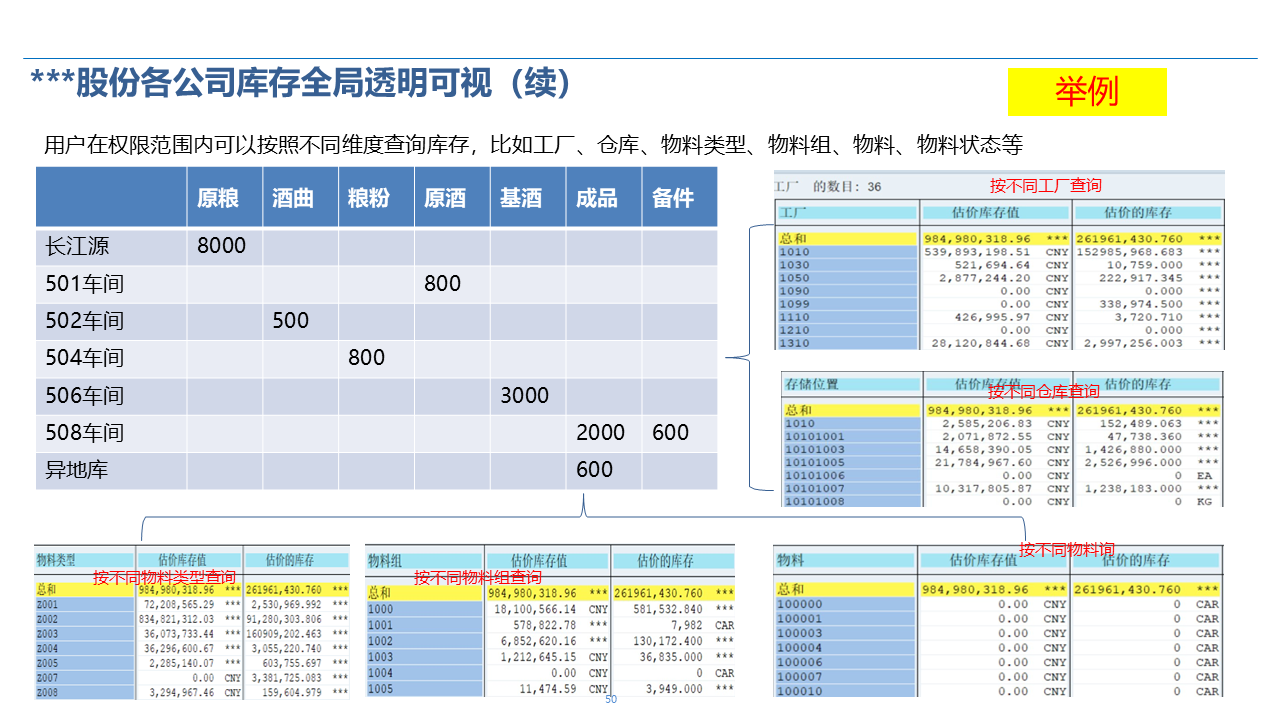Select the 600 value in 异地库 row

595,470
